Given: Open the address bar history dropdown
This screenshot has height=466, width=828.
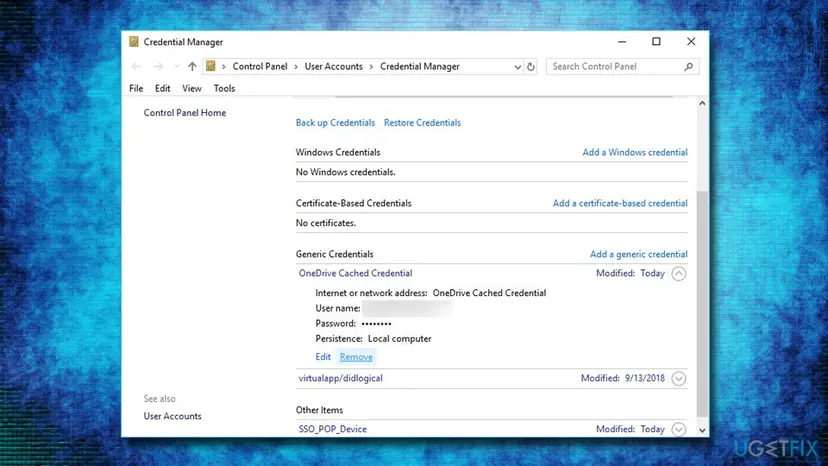Looking at the screenshot, I should (518, 67).
